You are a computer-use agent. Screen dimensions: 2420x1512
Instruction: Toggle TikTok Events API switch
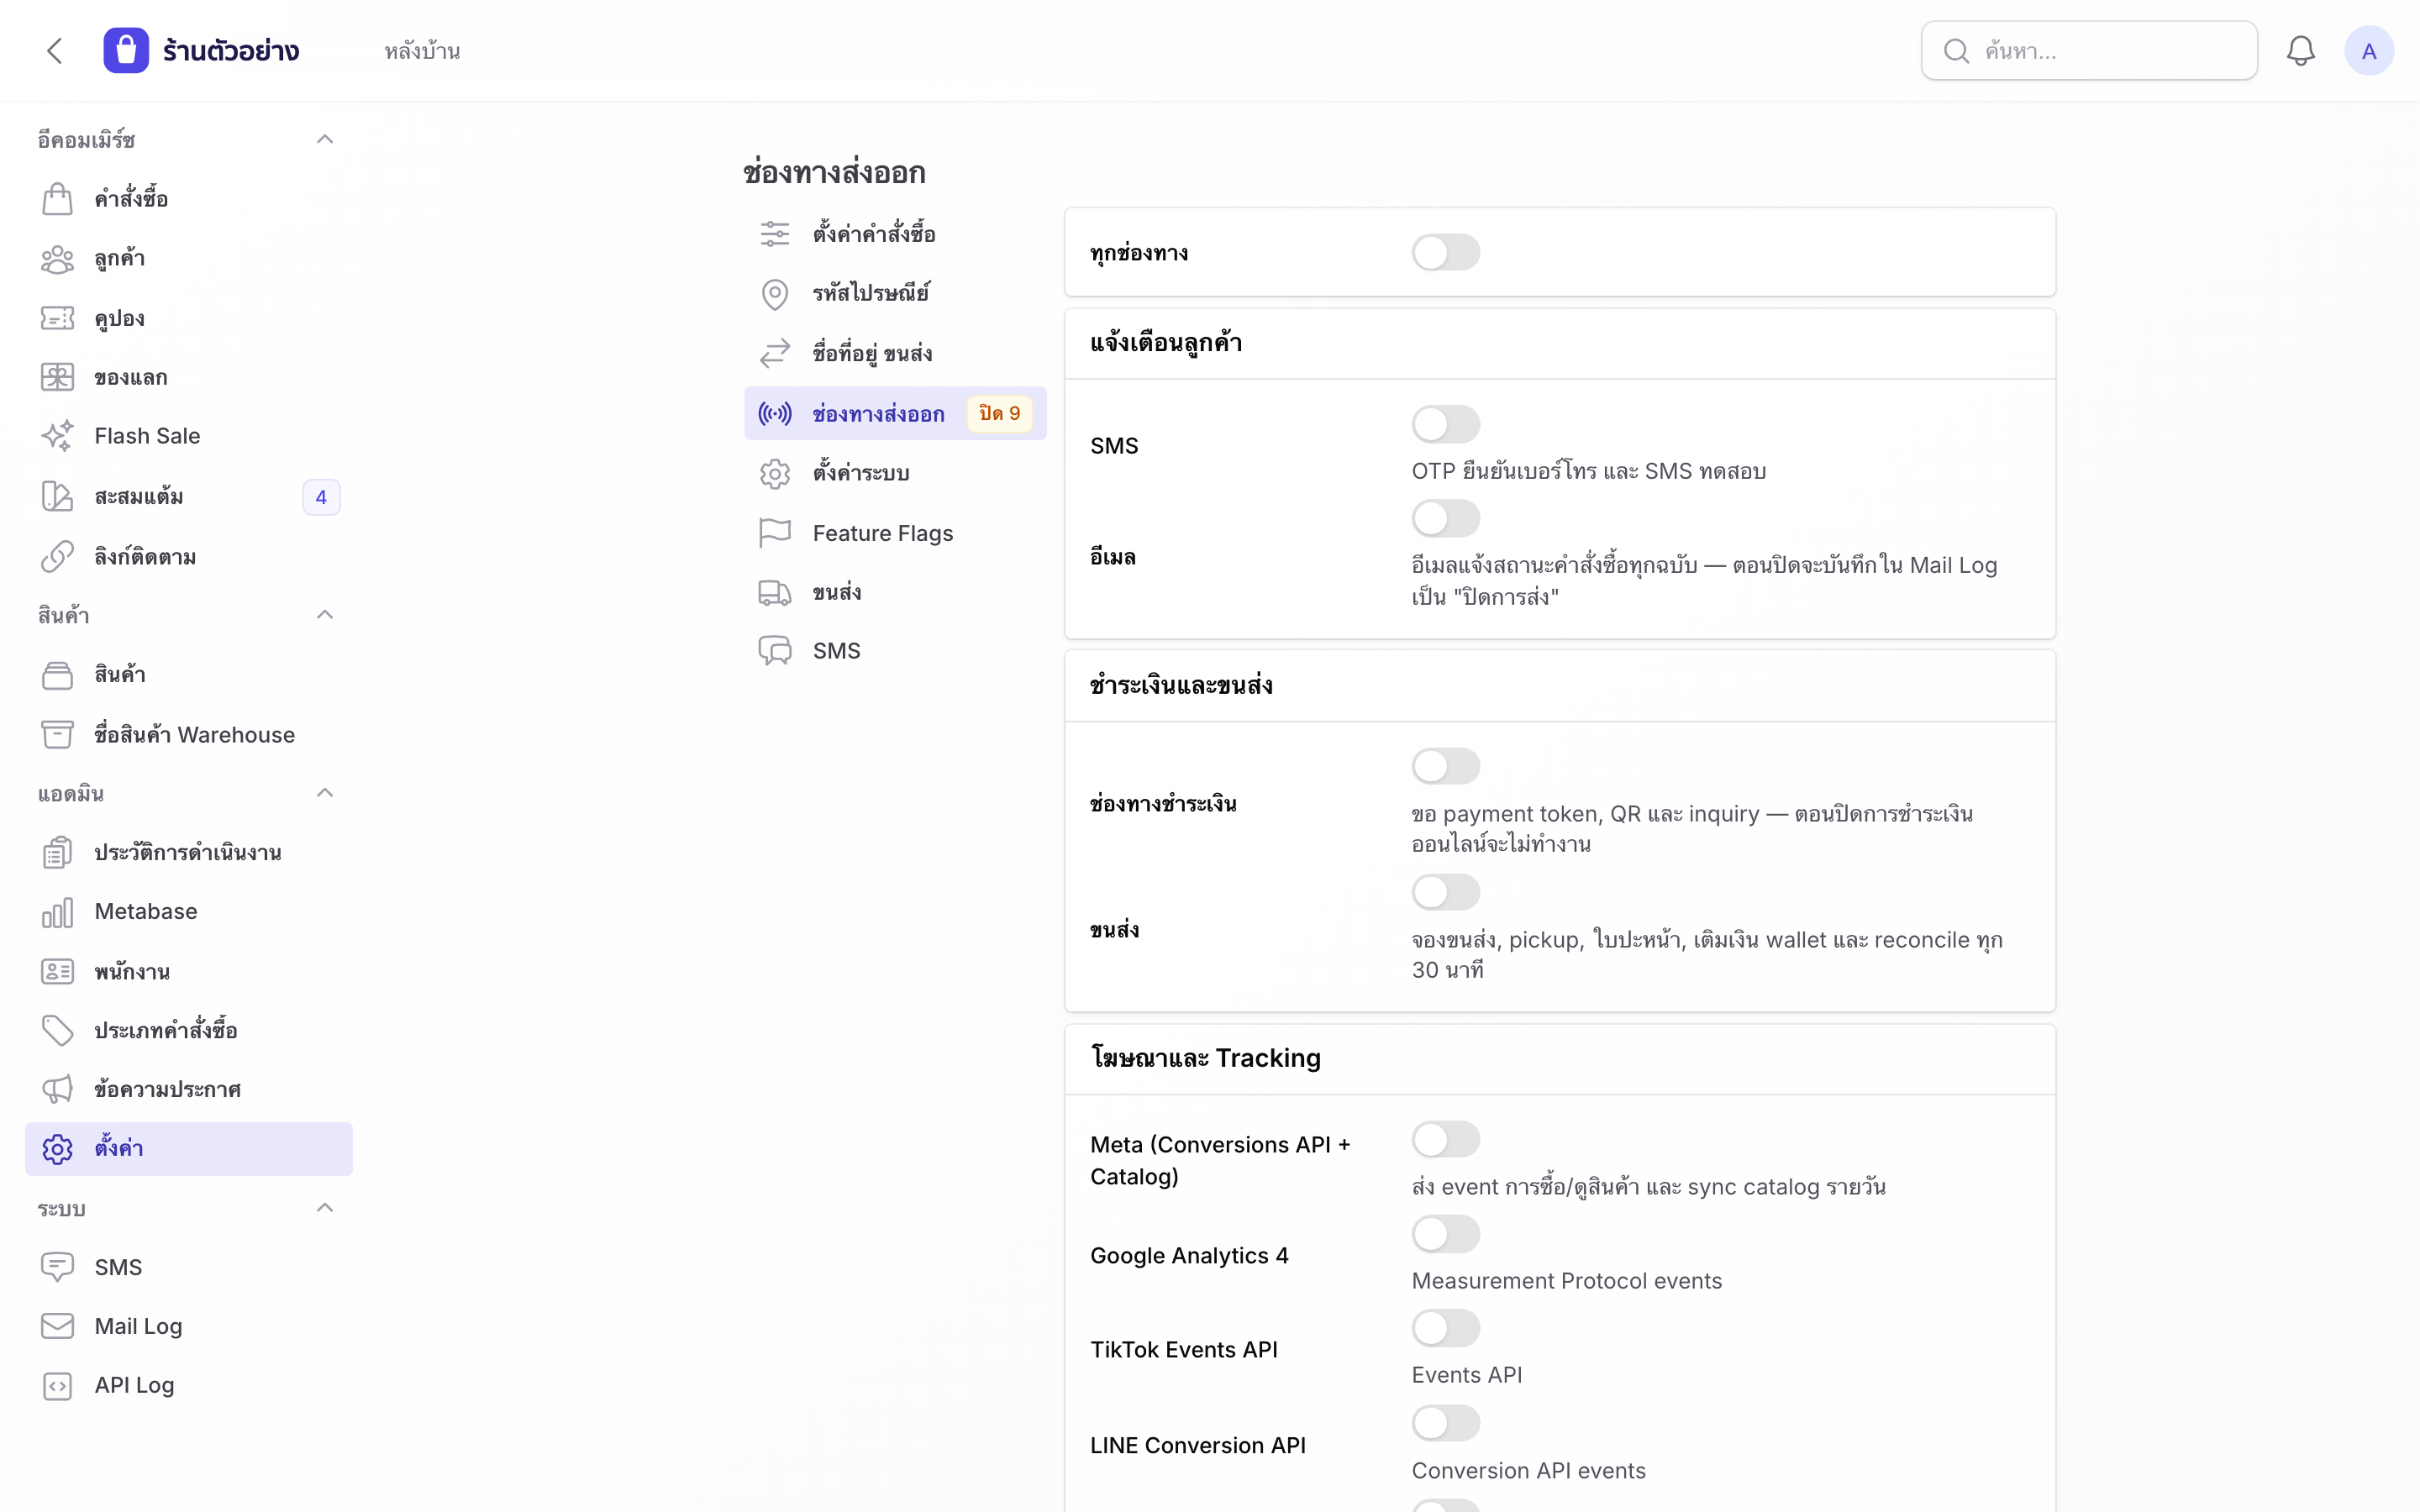1446,1328
